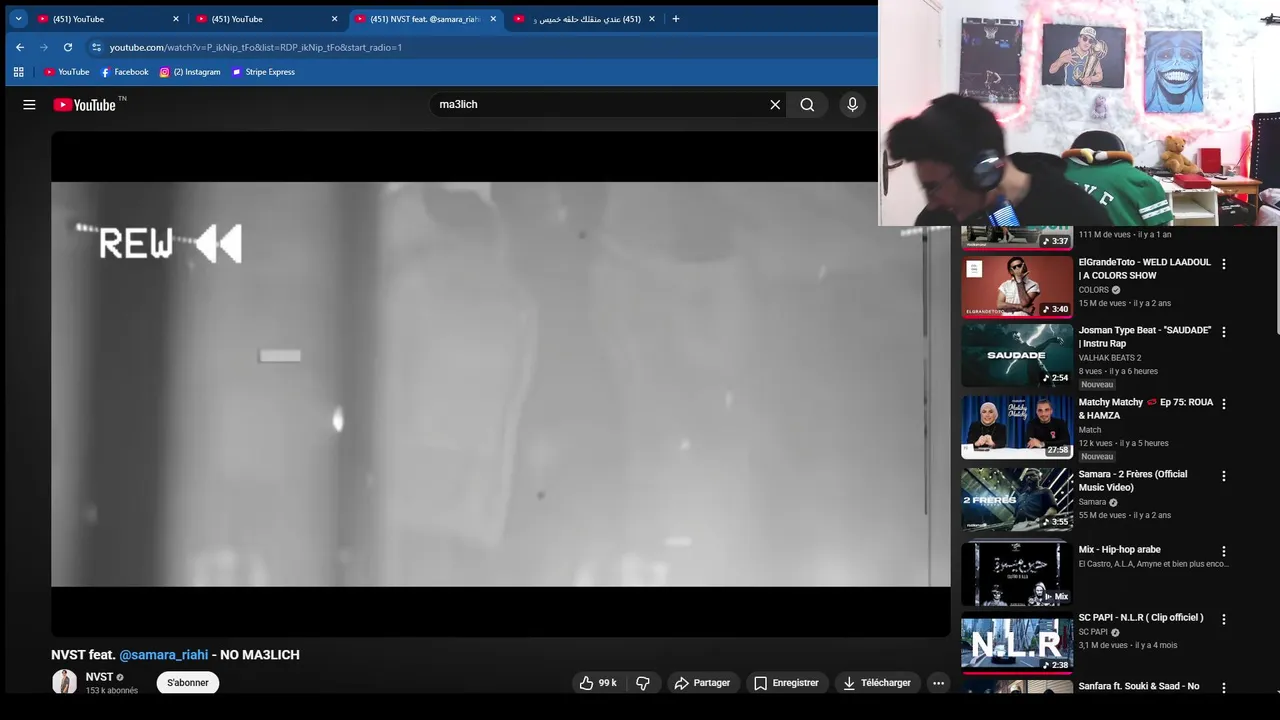Open the NVST channel name link
Viewport: 1280px width, 720px height.
99,677
